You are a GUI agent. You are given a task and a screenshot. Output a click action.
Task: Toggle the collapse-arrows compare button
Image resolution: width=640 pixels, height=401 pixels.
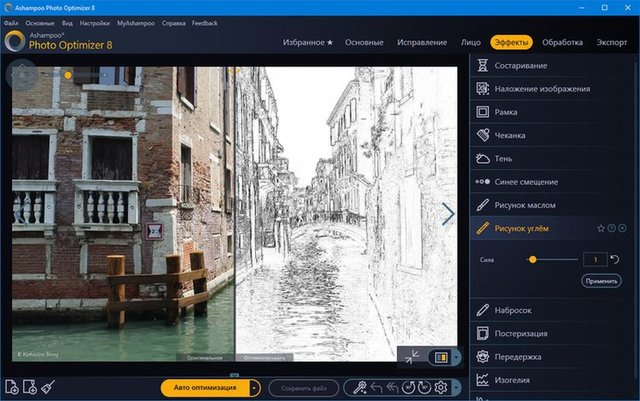(411, 356)
